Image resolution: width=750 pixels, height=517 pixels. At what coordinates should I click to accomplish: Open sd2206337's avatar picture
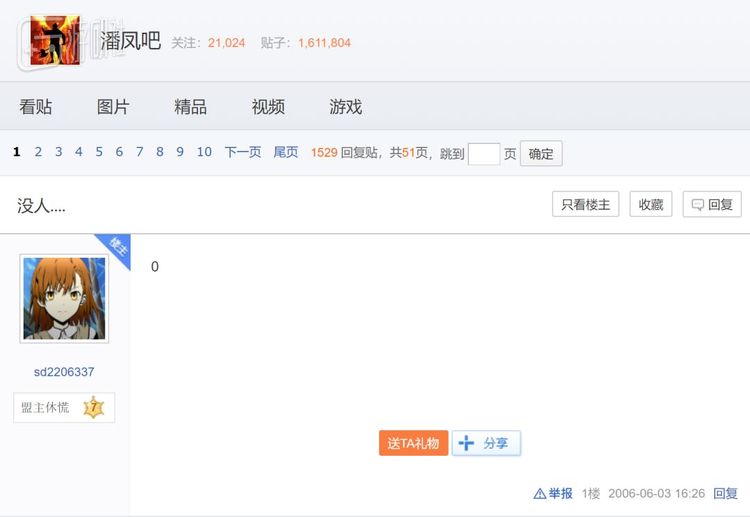pyautogui.click(x=64, y=298)
